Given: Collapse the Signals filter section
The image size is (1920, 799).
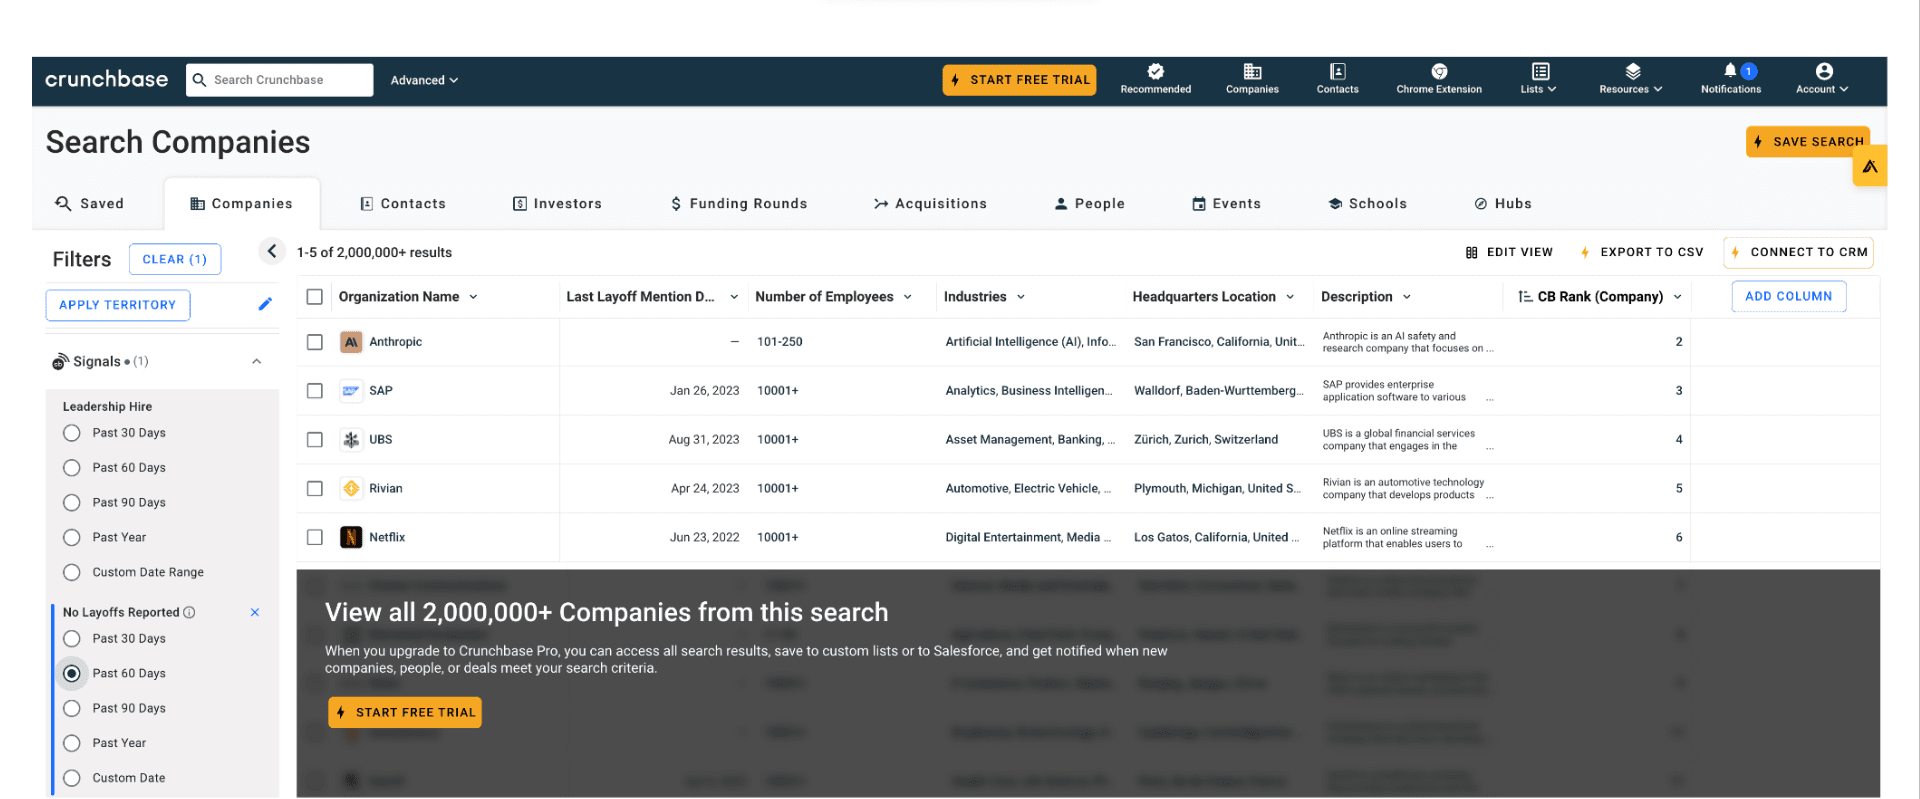Looking at the screenshot, I should point(257,362).
